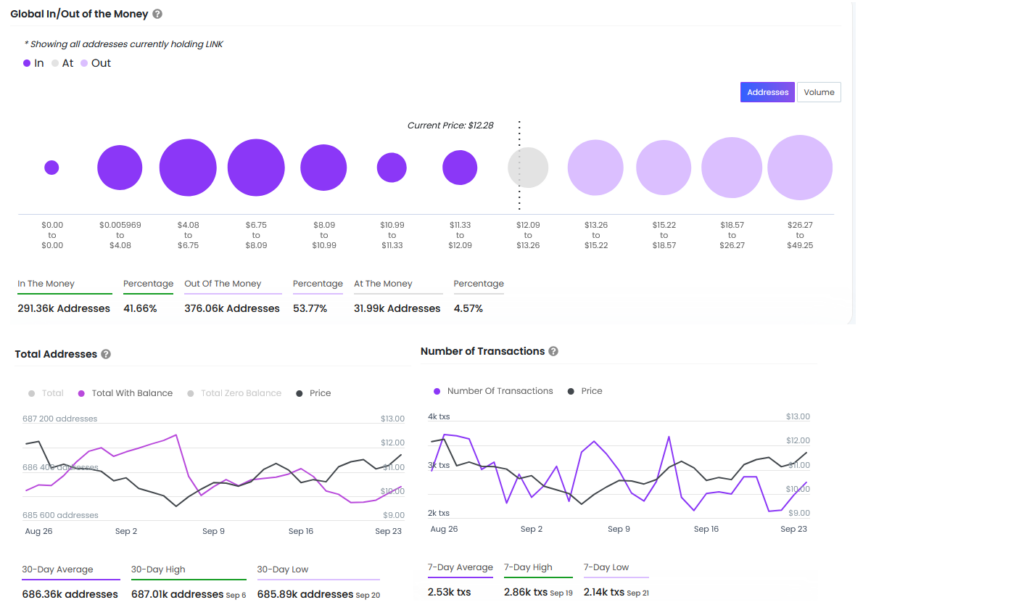Open help icon beside Global In/Out of the Money
Screen dimensions: 1024x613
tap(157, 14)
